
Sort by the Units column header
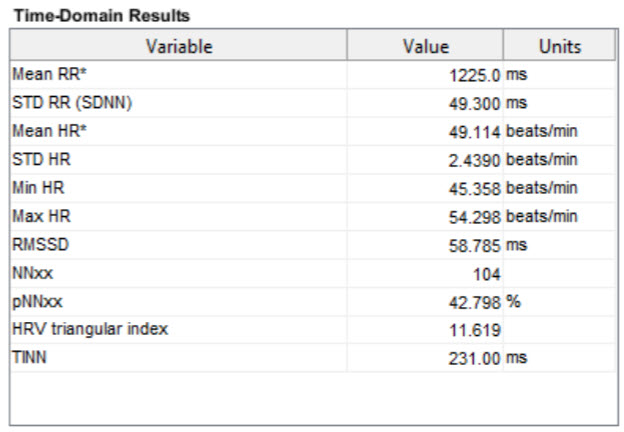[559, 46]
